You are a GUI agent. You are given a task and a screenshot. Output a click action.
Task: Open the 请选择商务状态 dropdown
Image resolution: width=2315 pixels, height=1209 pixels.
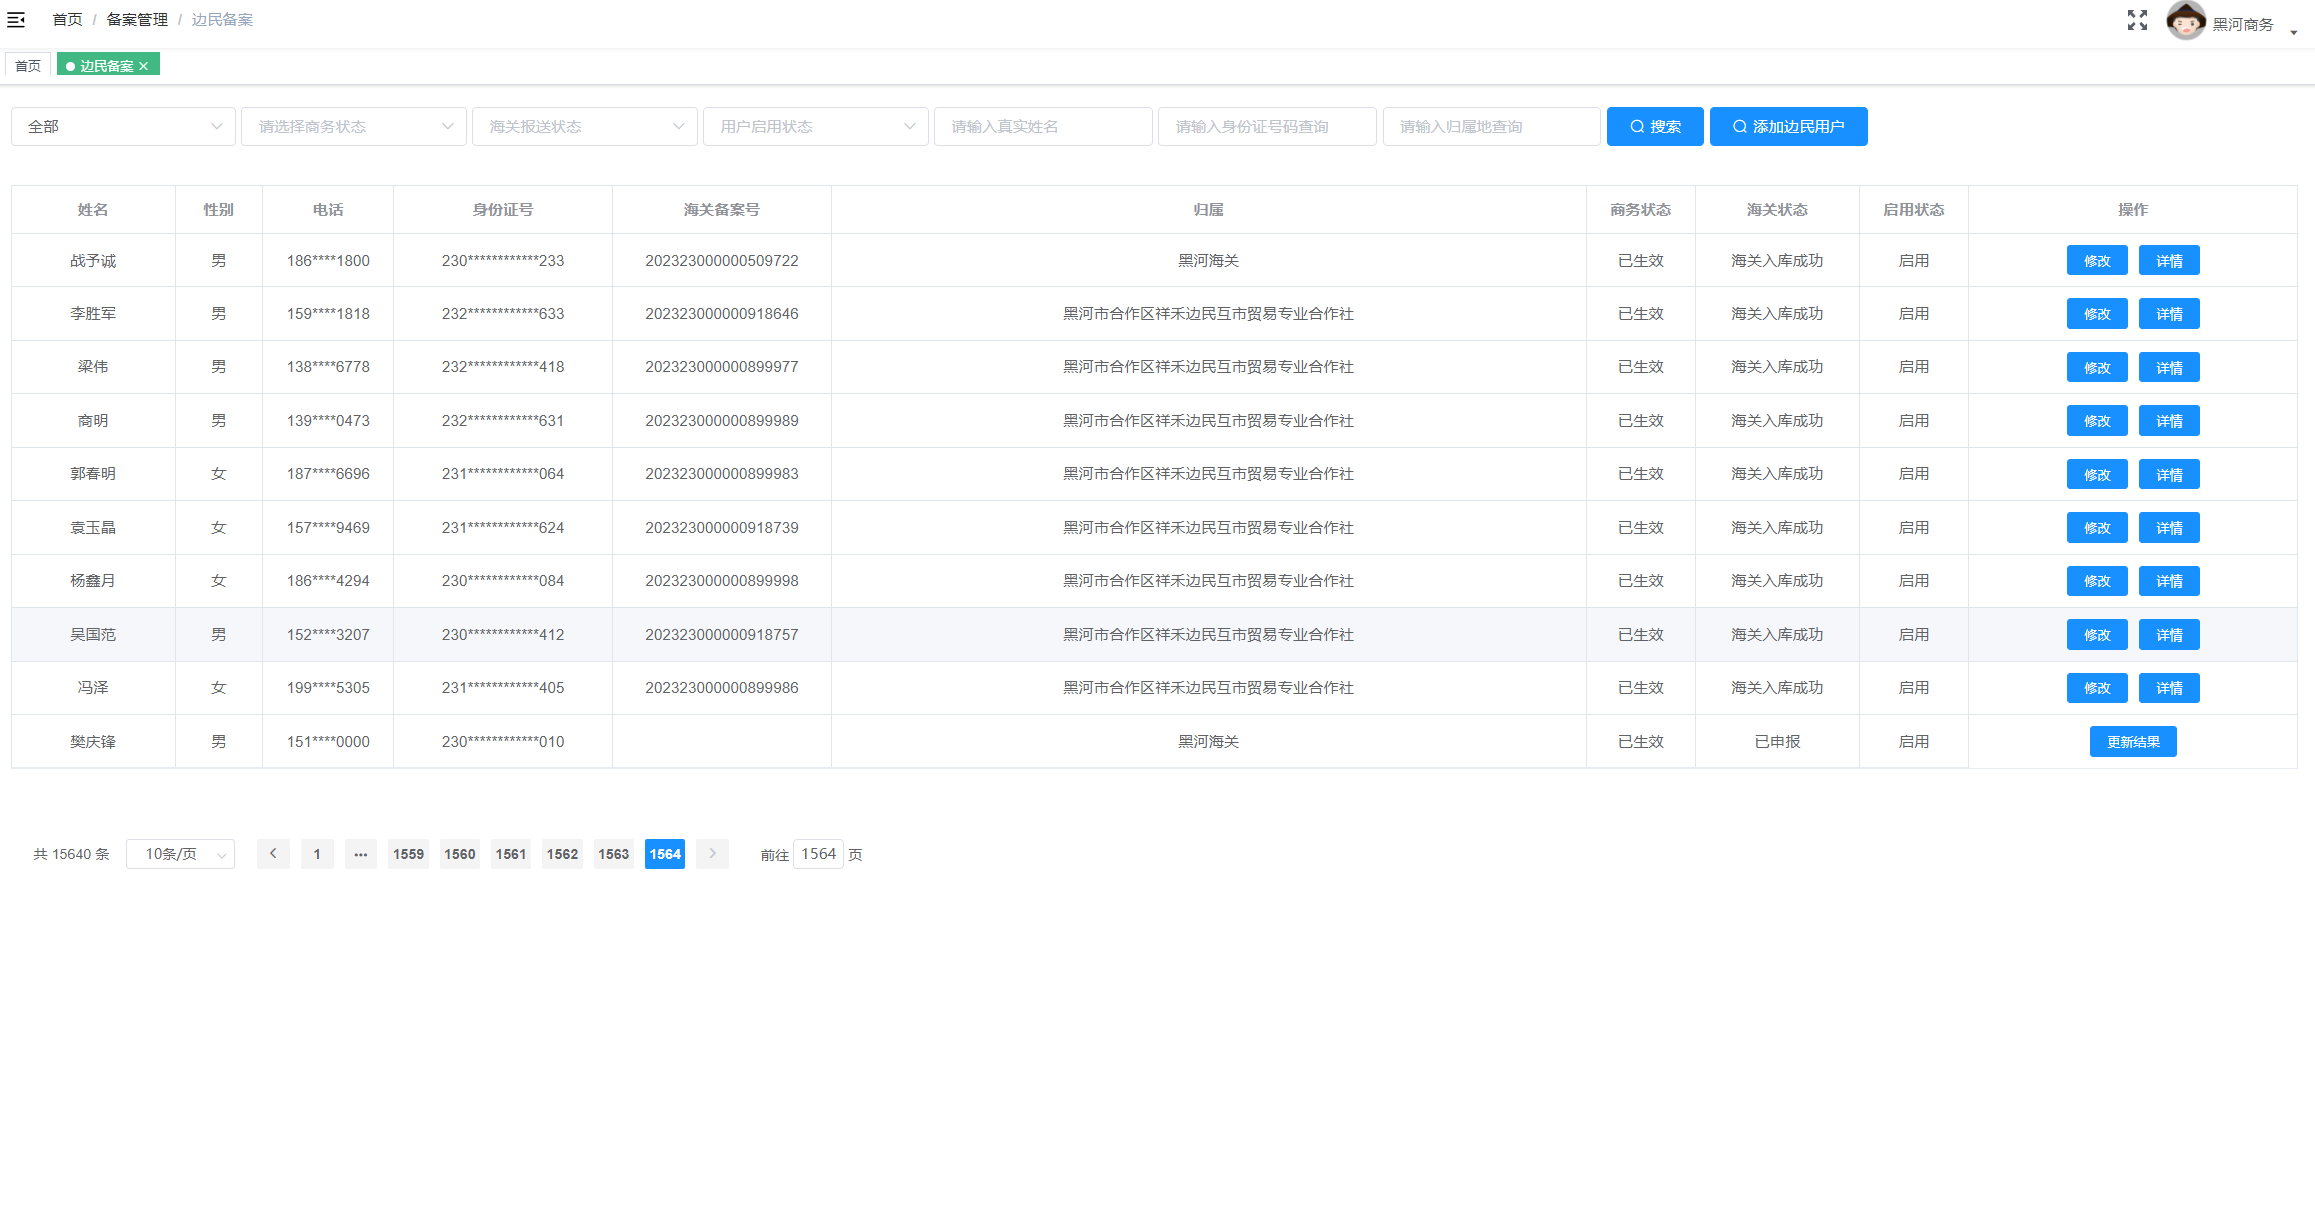(353, 127)
